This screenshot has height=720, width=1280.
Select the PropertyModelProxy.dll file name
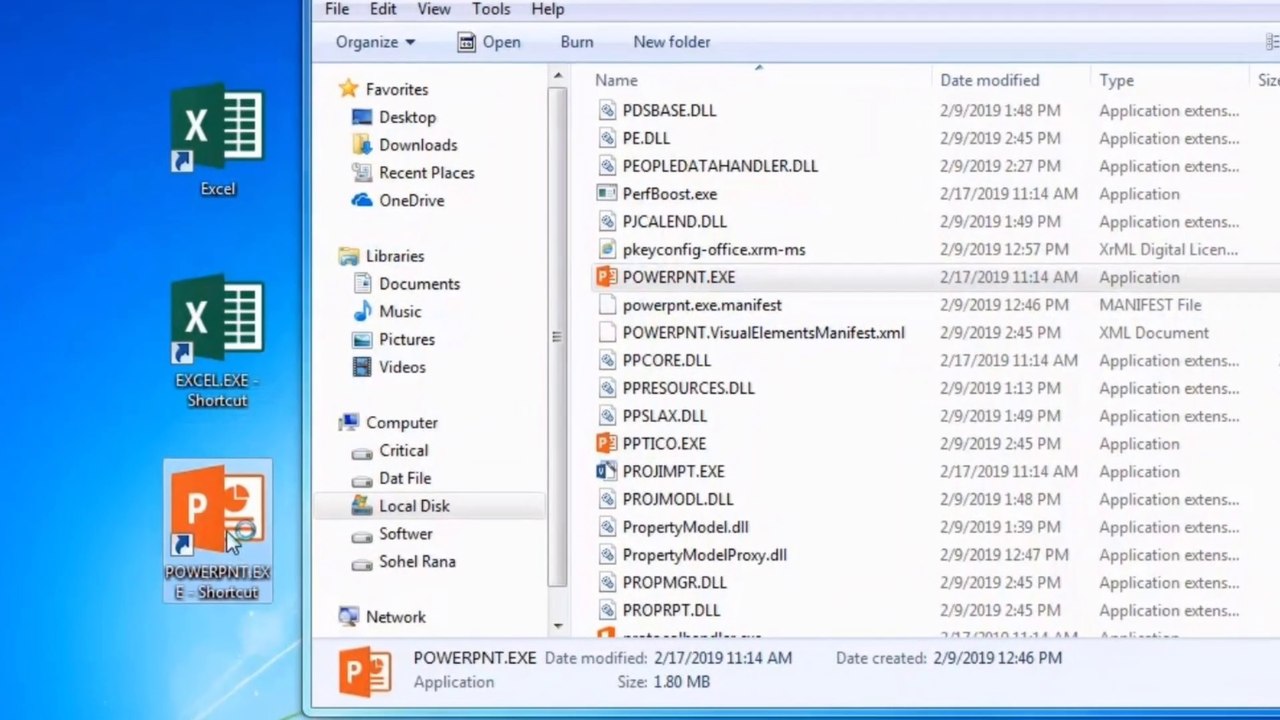click(704, 555)
